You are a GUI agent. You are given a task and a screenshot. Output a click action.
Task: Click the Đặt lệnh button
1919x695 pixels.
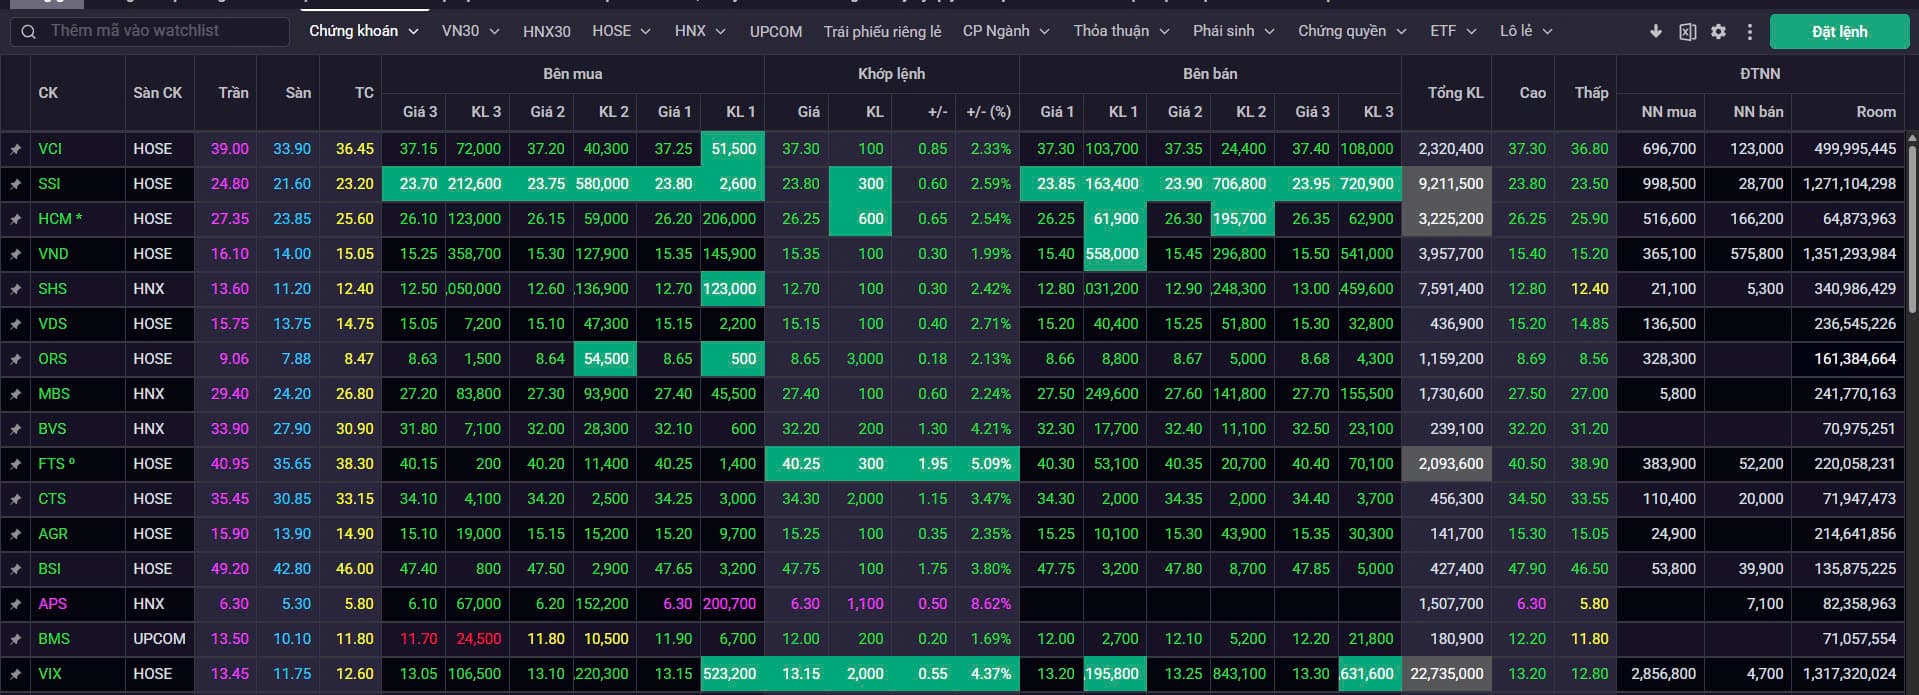[x=1839, y=31]
